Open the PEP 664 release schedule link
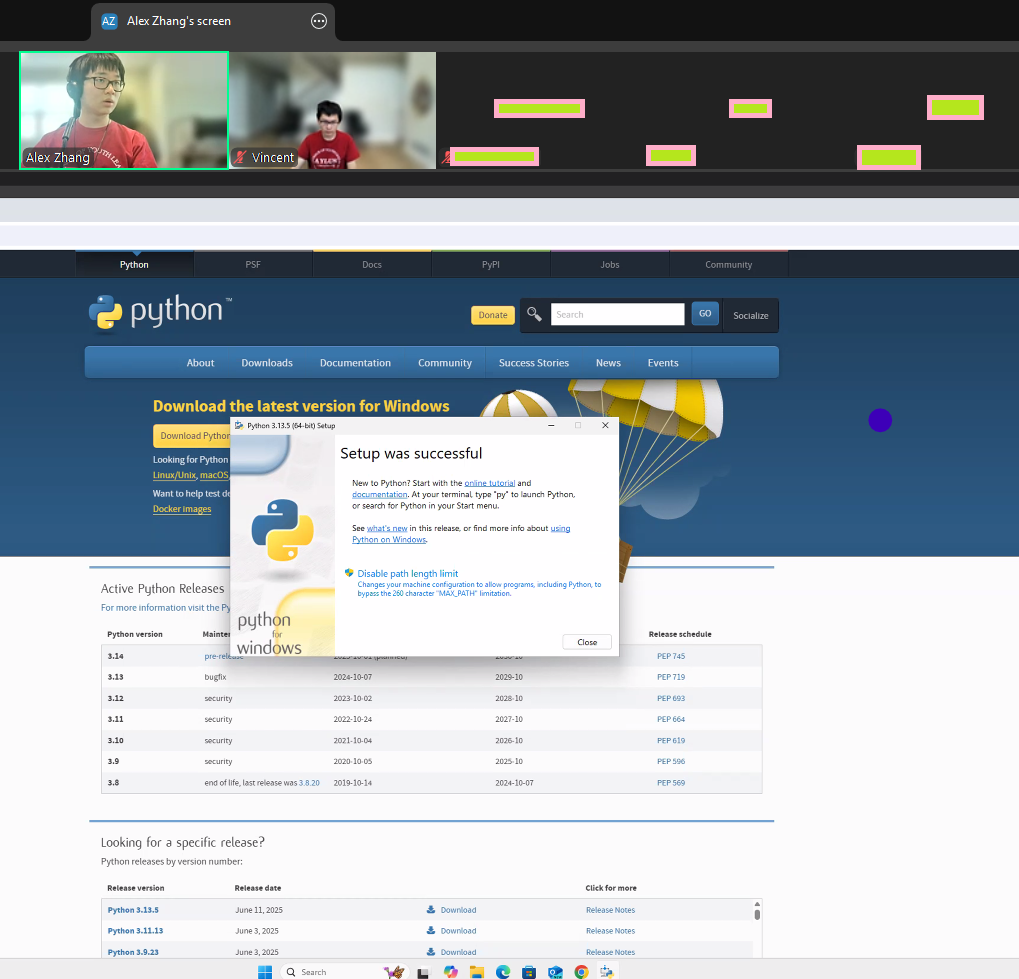Screen dimensions: 1019x979 tap(671, 719)
